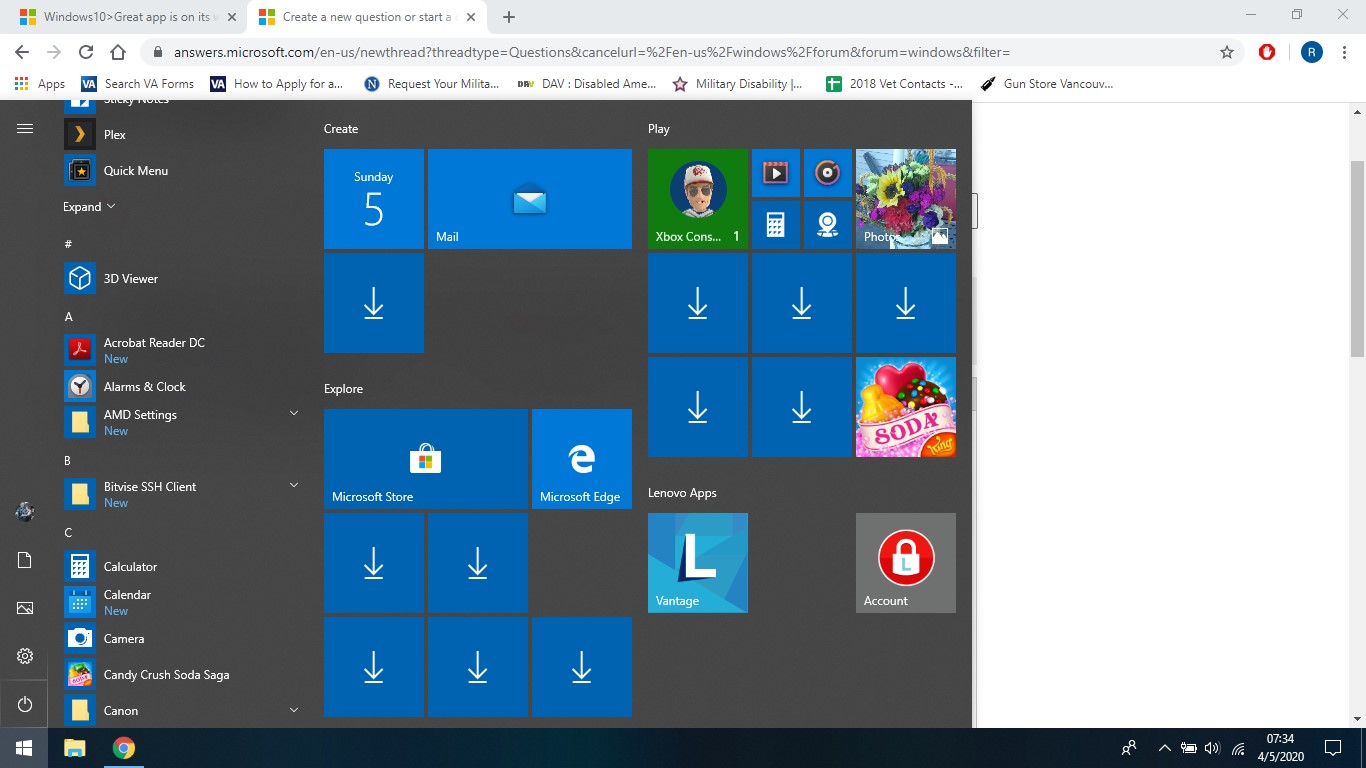Open the Sunday 5 calendar tile
This screenshot has height=768, width=1366.
click(374, 199)
